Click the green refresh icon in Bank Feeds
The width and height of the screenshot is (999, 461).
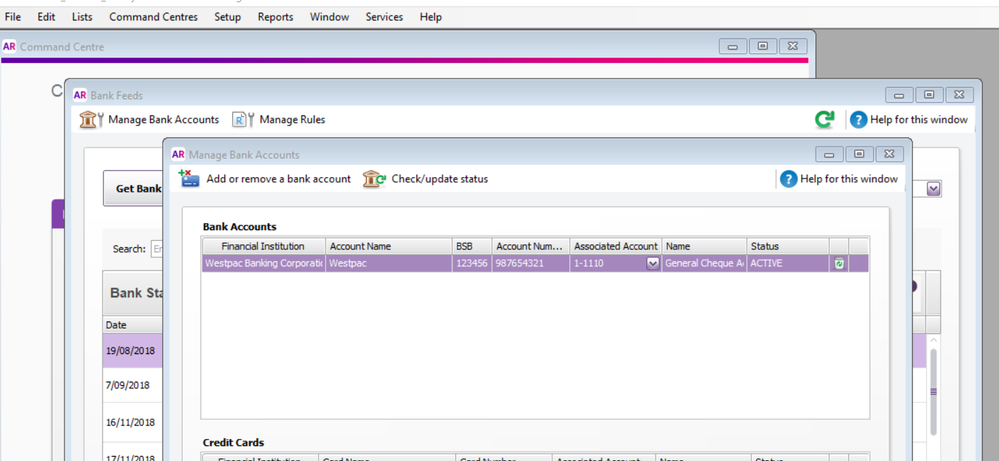click(824, 120)
